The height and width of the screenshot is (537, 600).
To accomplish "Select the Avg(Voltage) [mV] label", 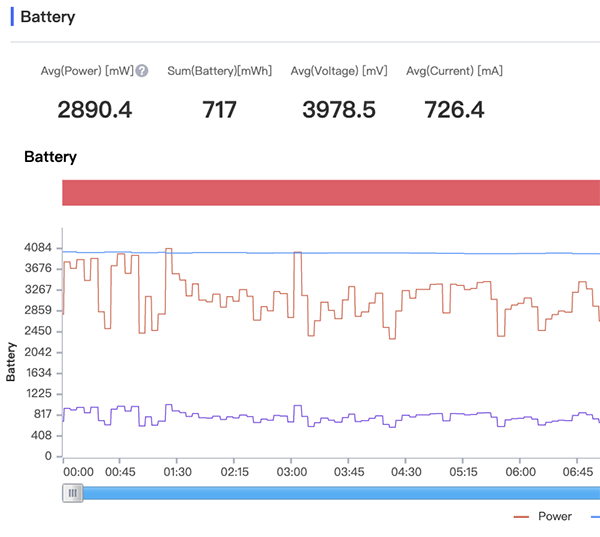I will (x=338, y=71).
